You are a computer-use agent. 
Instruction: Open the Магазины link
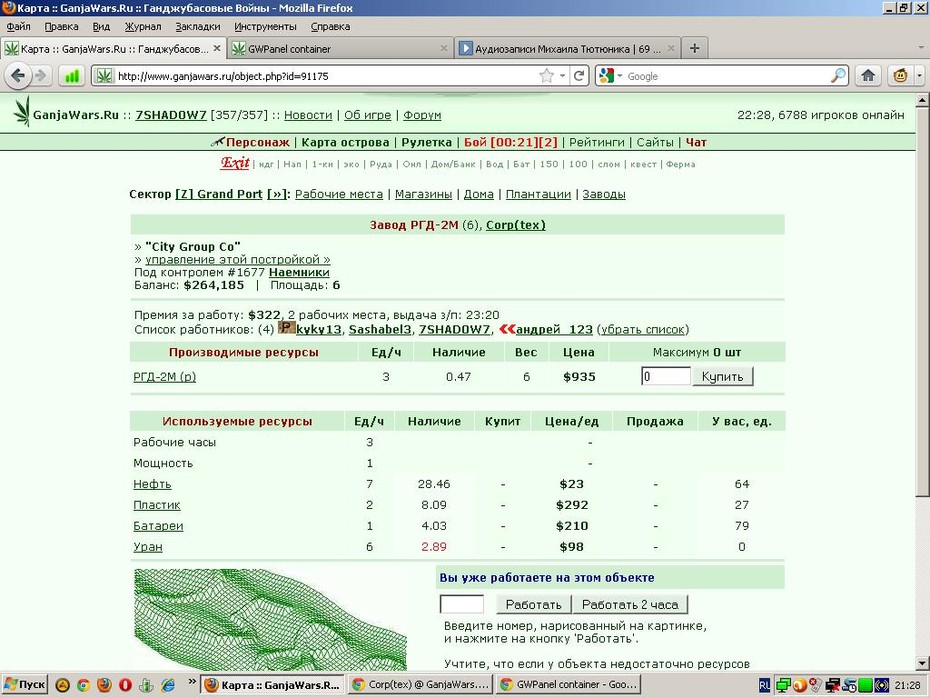pos(423,194)
